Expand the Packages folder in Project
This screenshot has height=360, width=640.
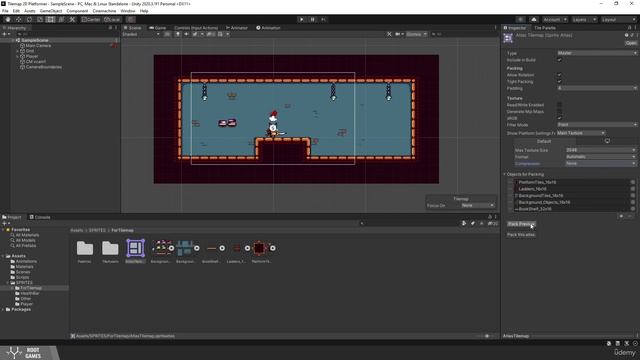click(x=3, y=309)
